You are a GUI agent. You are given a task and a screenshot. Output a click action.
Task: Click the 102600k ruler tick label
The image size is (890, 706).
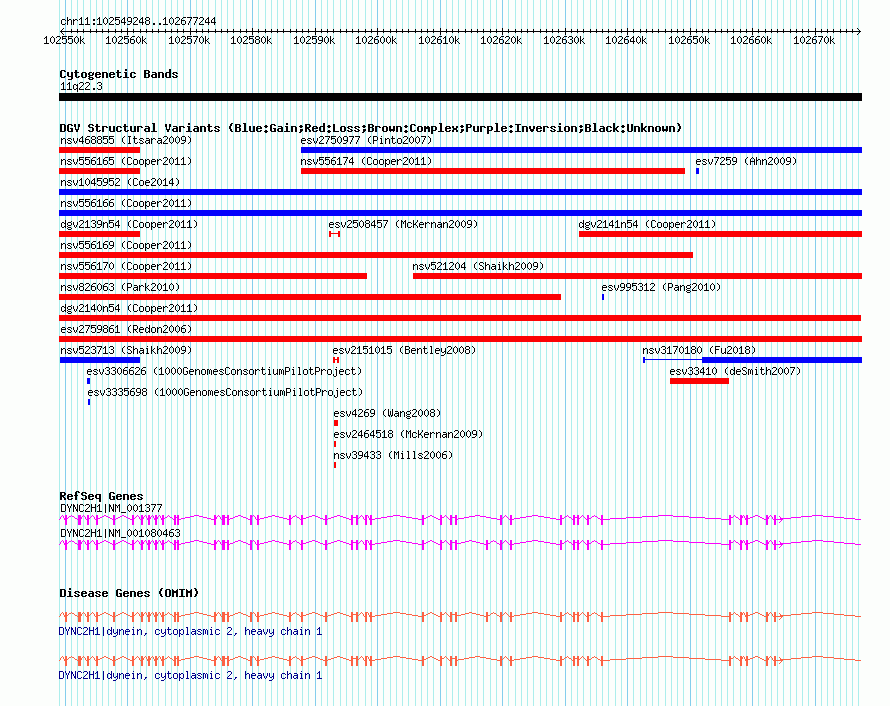point(376,40)
